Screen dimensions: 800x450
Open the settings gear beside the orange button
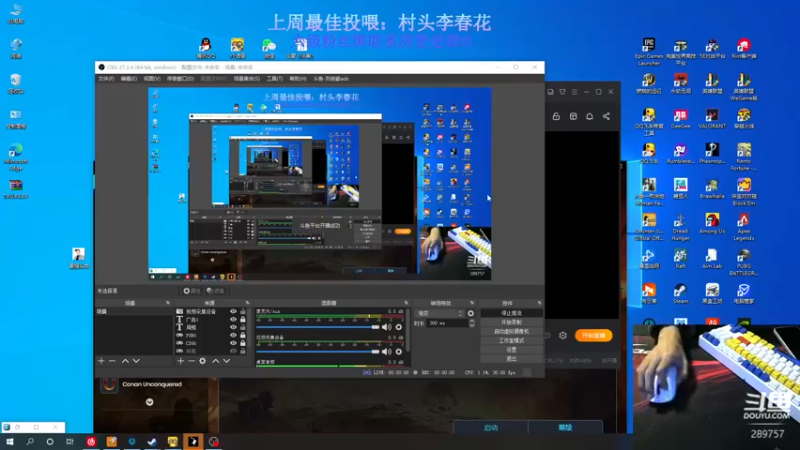coord(563,335)
